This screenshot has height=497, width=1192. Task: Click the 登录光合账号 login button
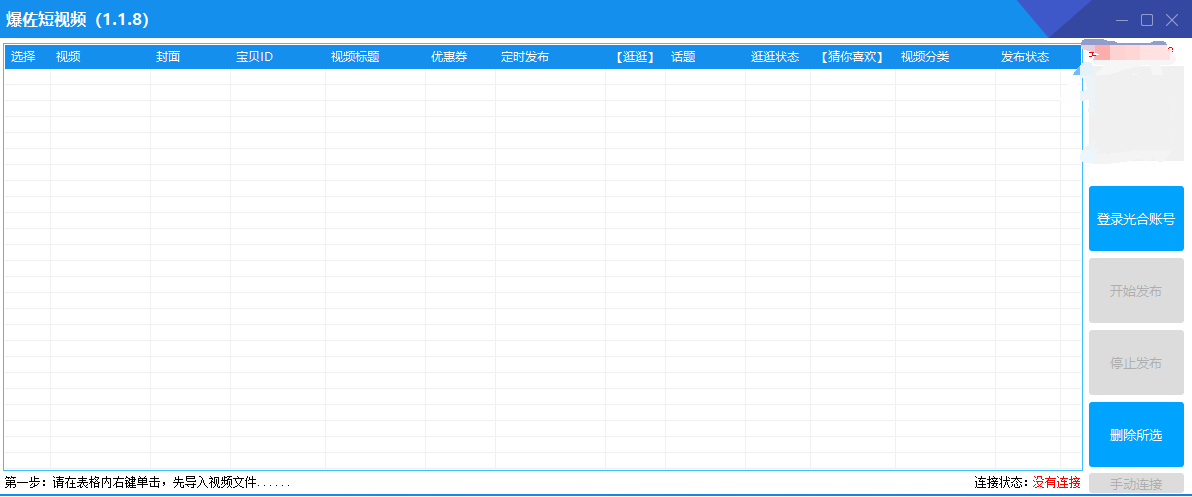[x=1136, y=219]
